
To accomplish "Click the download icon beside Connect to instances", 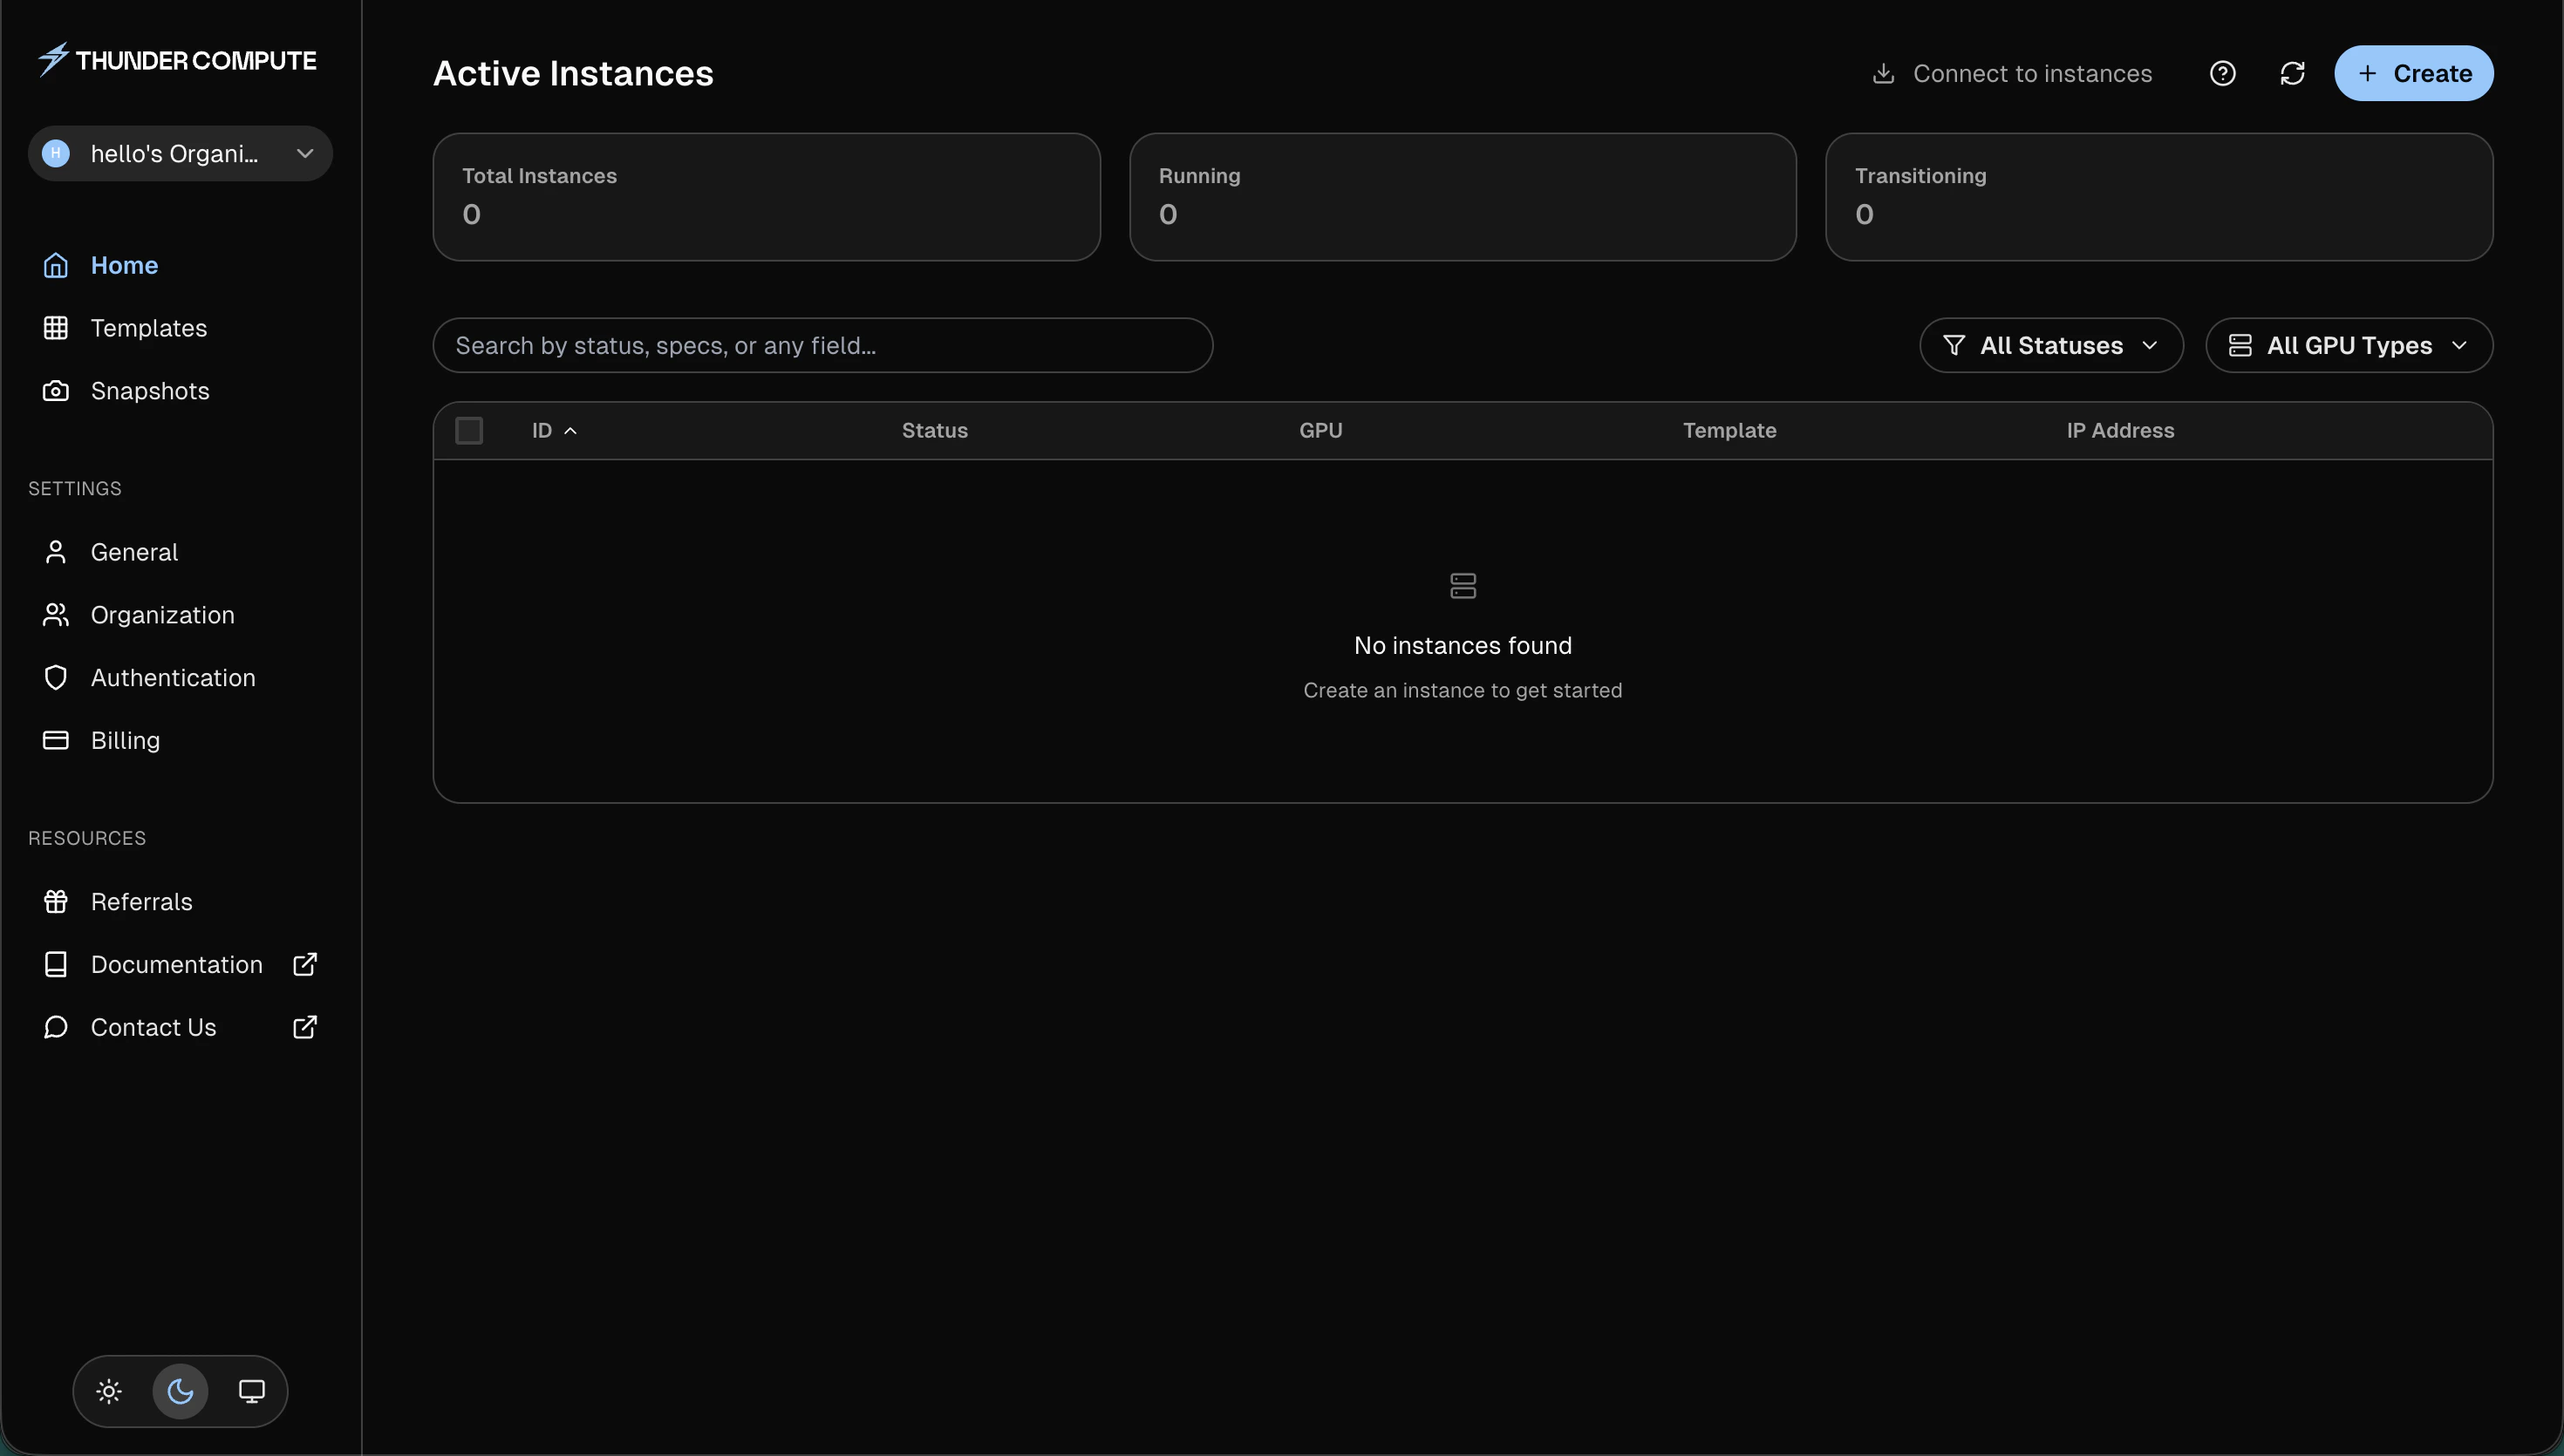I will [x=1883, y=73].
